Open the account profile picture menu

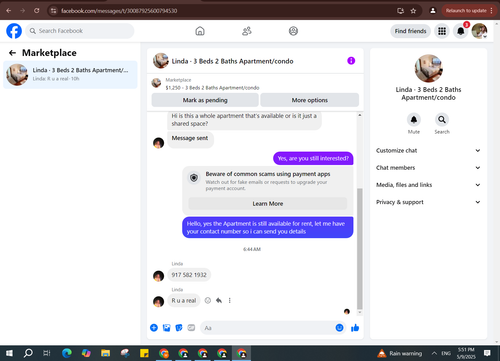479,31
